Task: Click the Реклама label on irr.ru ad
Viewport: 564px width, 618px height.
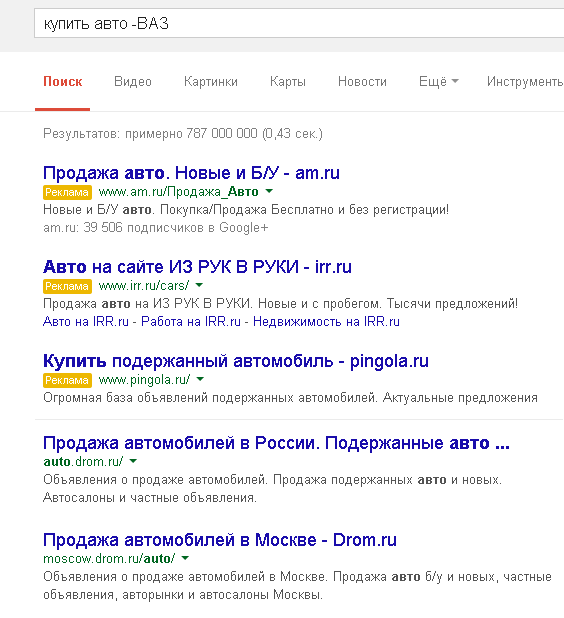Action: pyautogui.click(x=67, y=286)
